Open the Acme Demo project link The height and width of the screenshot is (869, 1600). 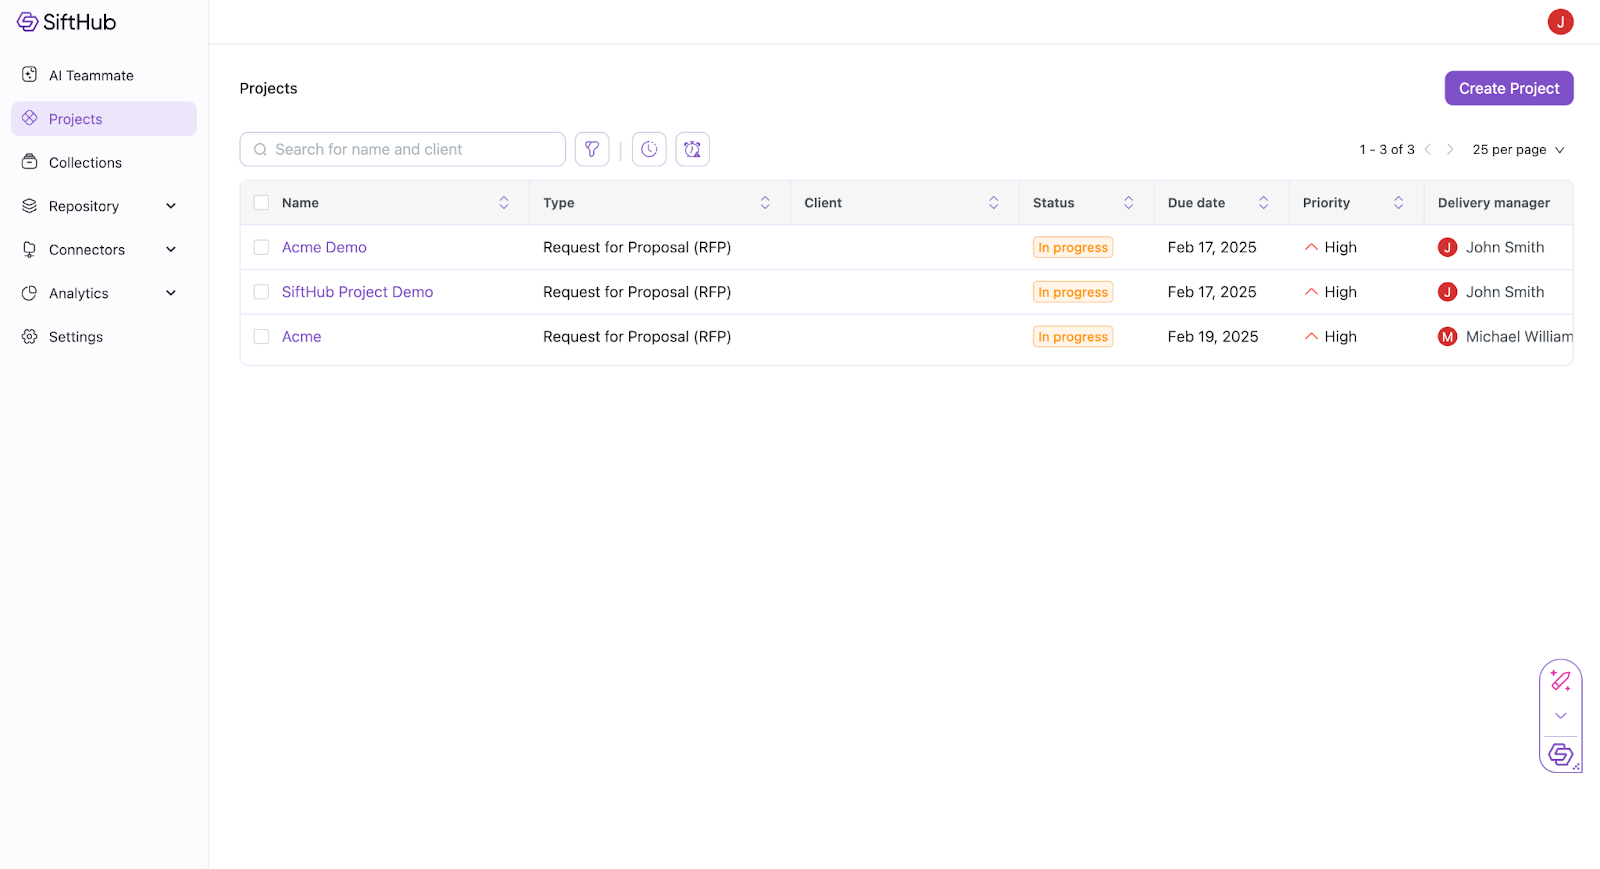click(x=324, y=247)
